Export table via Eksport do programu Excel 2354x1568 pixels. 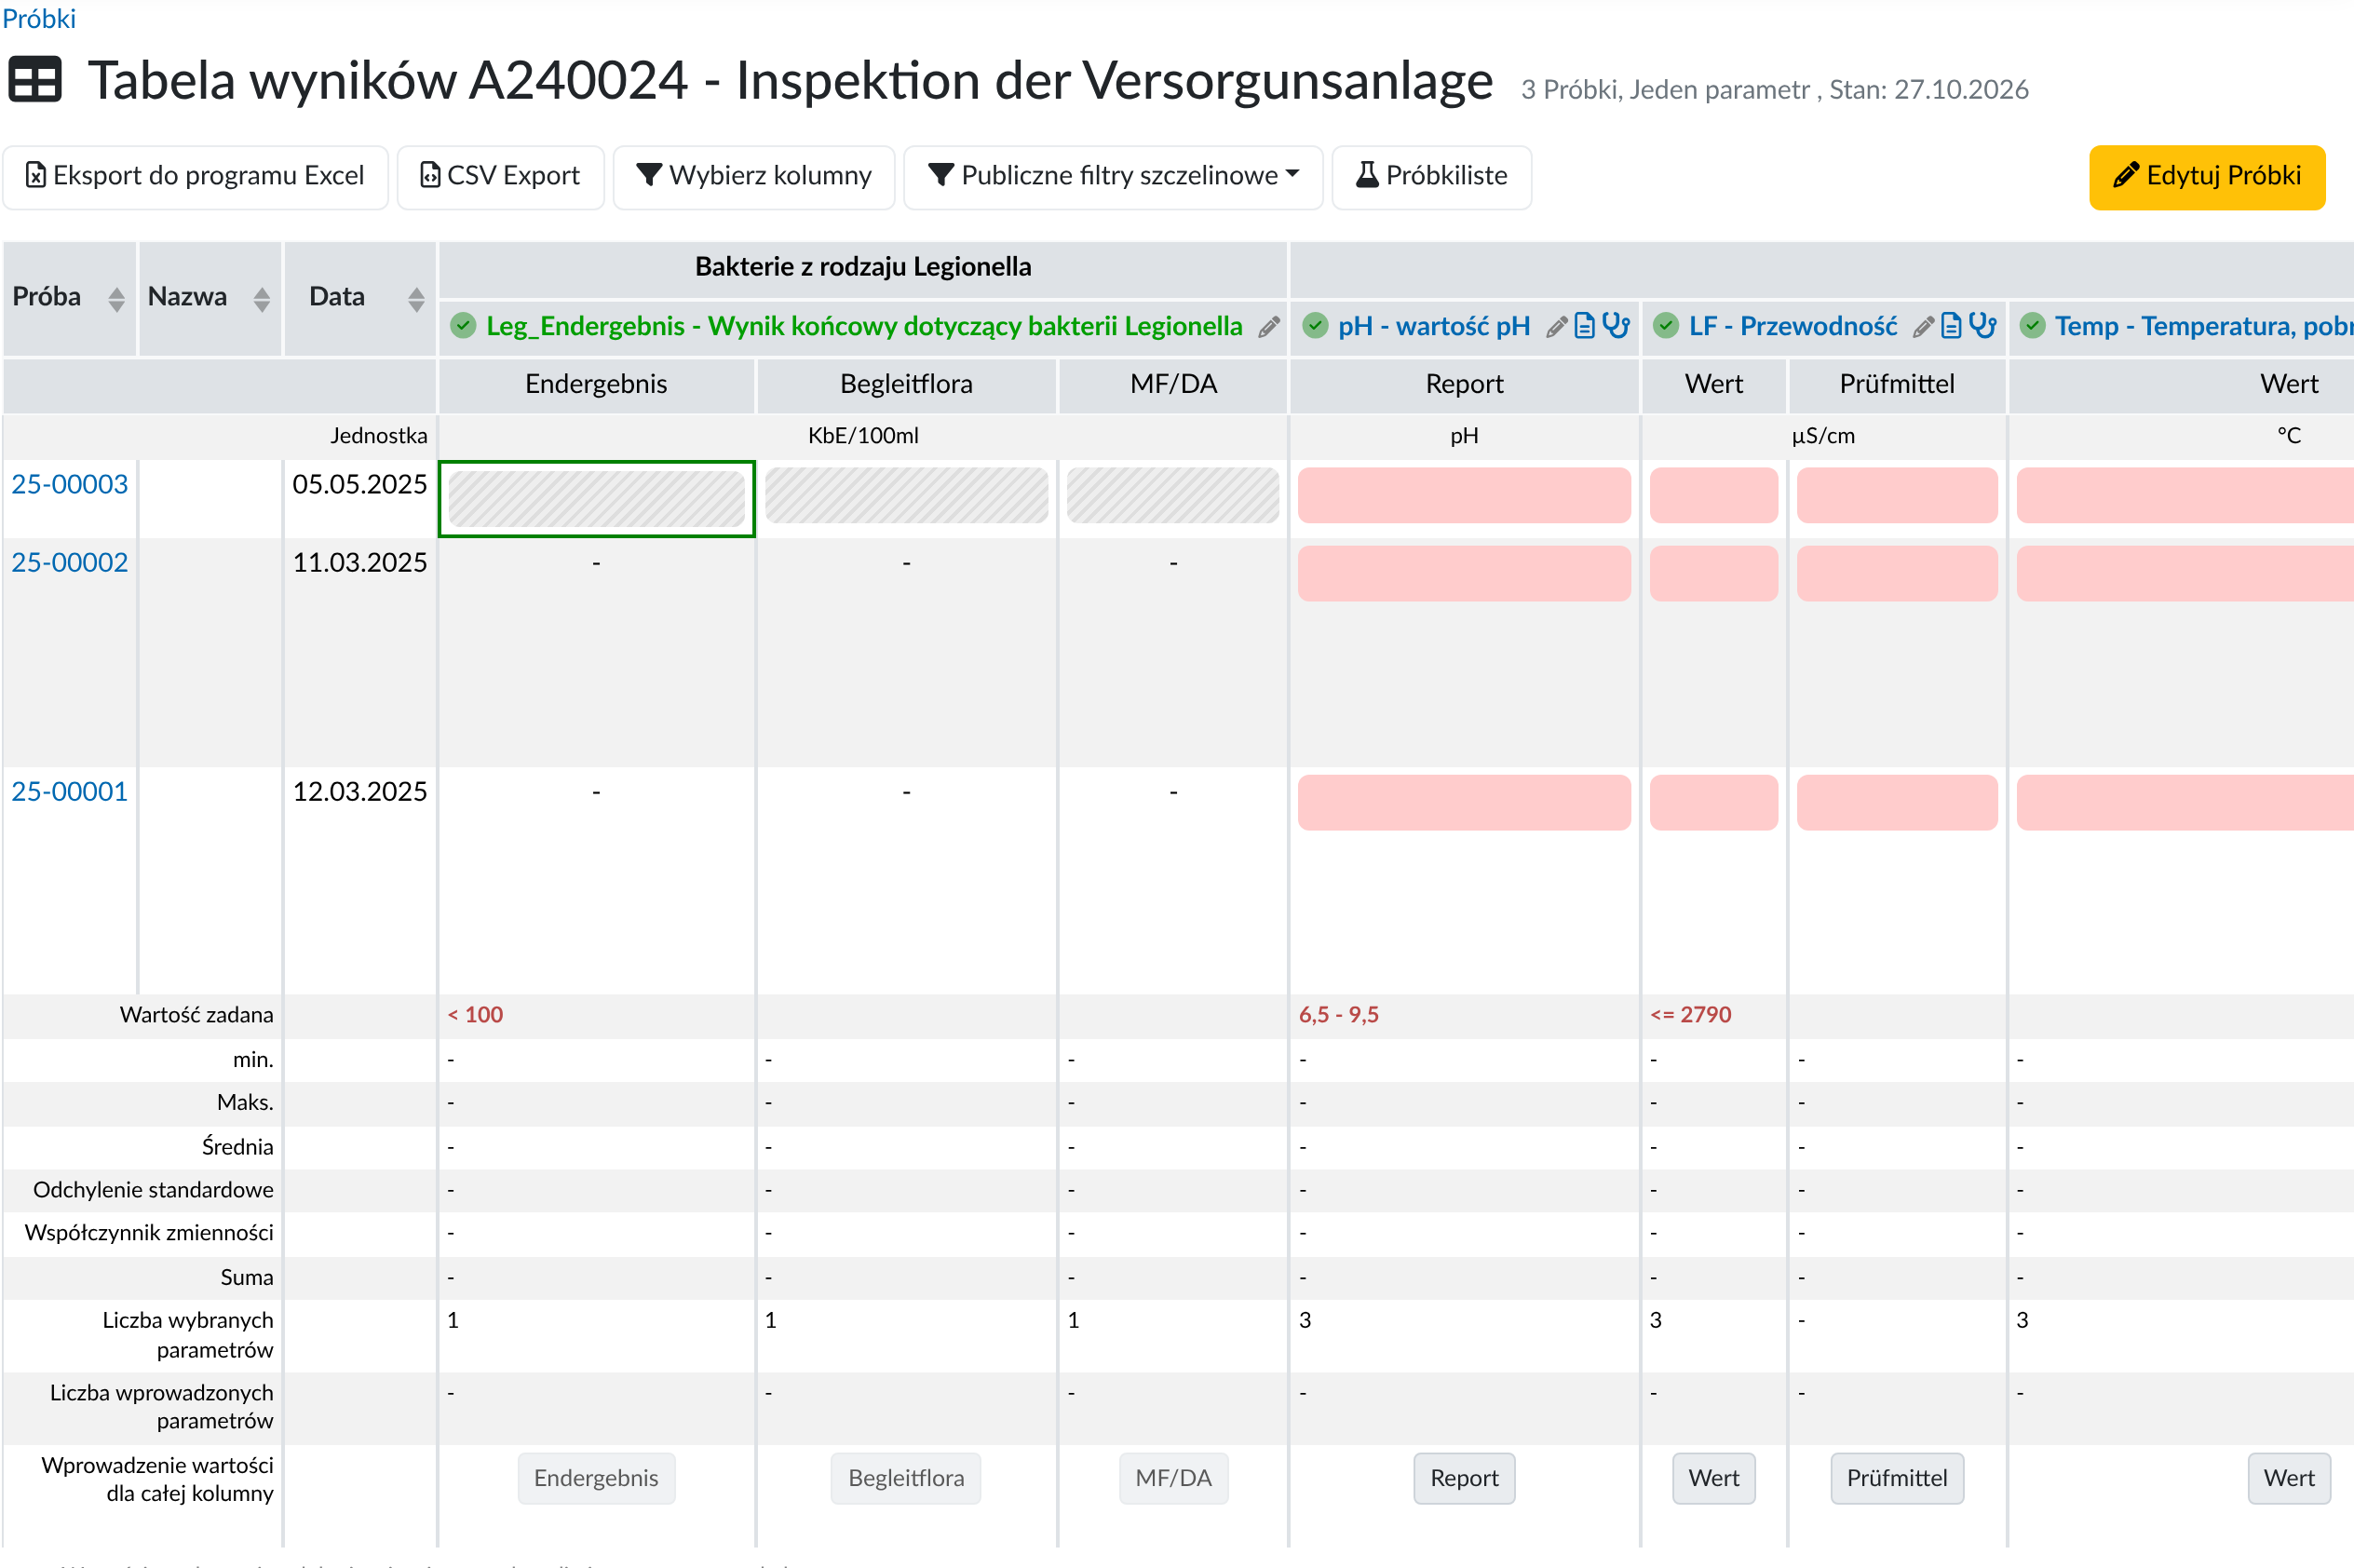click(196, 177)
